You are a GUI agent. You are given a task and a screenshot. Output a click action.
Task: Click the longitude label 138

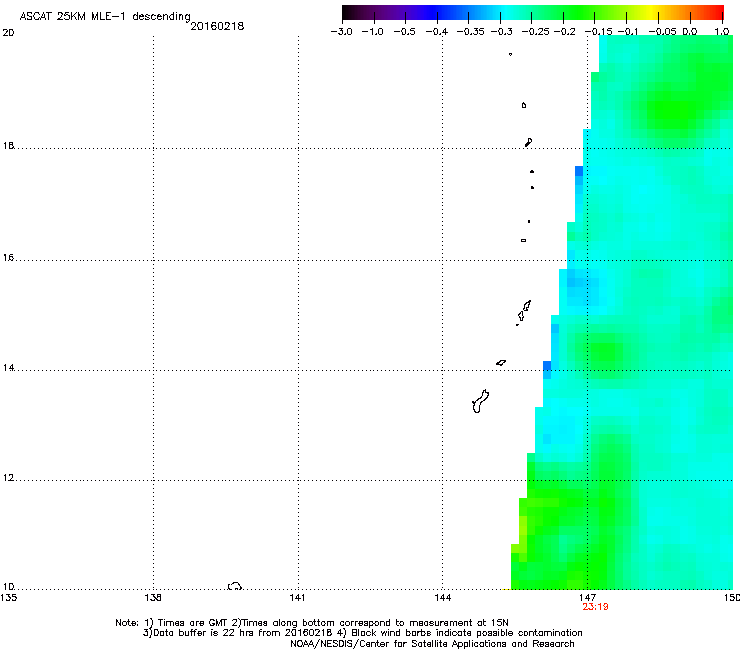pyautogui.click(x=153, y=598)
